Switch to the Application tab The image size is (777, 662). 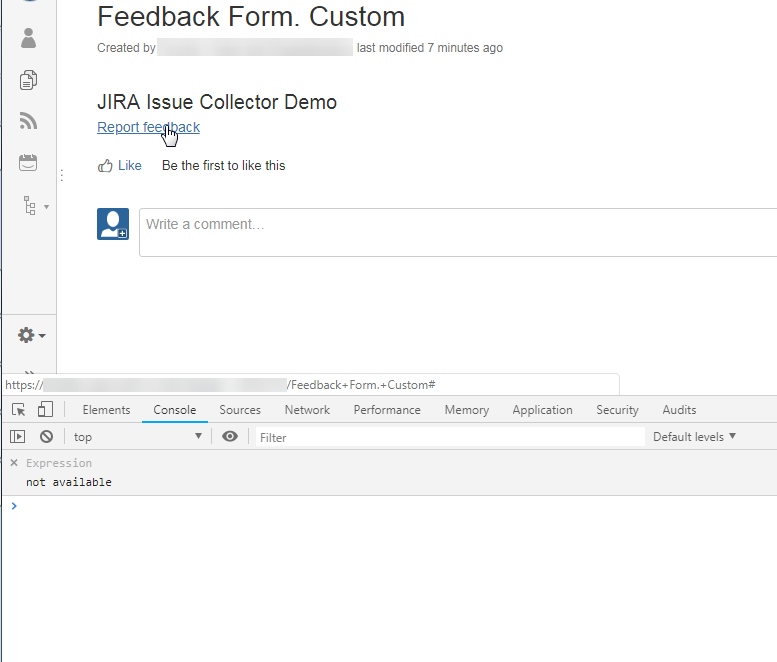coord(543,410)
